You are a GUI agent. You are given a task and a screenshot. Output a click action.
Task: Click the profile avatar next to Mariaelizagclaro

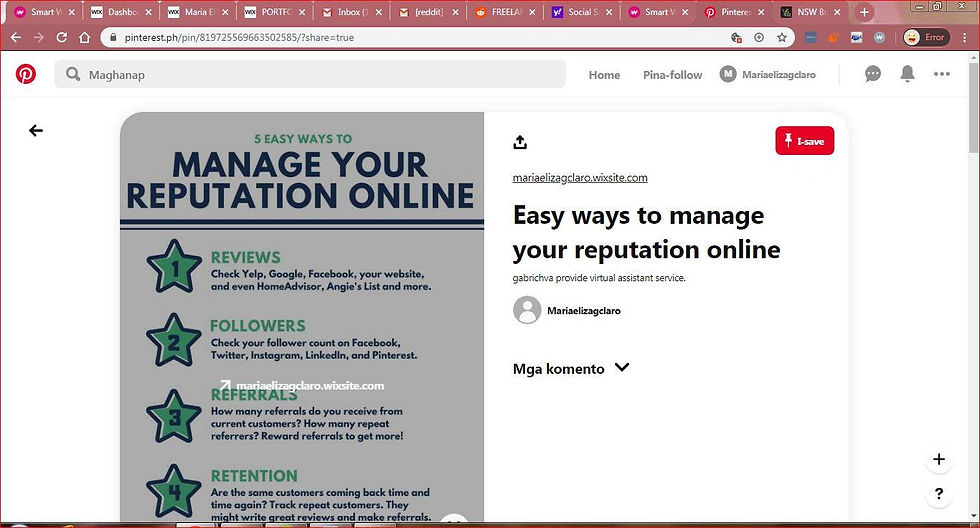click(527, 310)
